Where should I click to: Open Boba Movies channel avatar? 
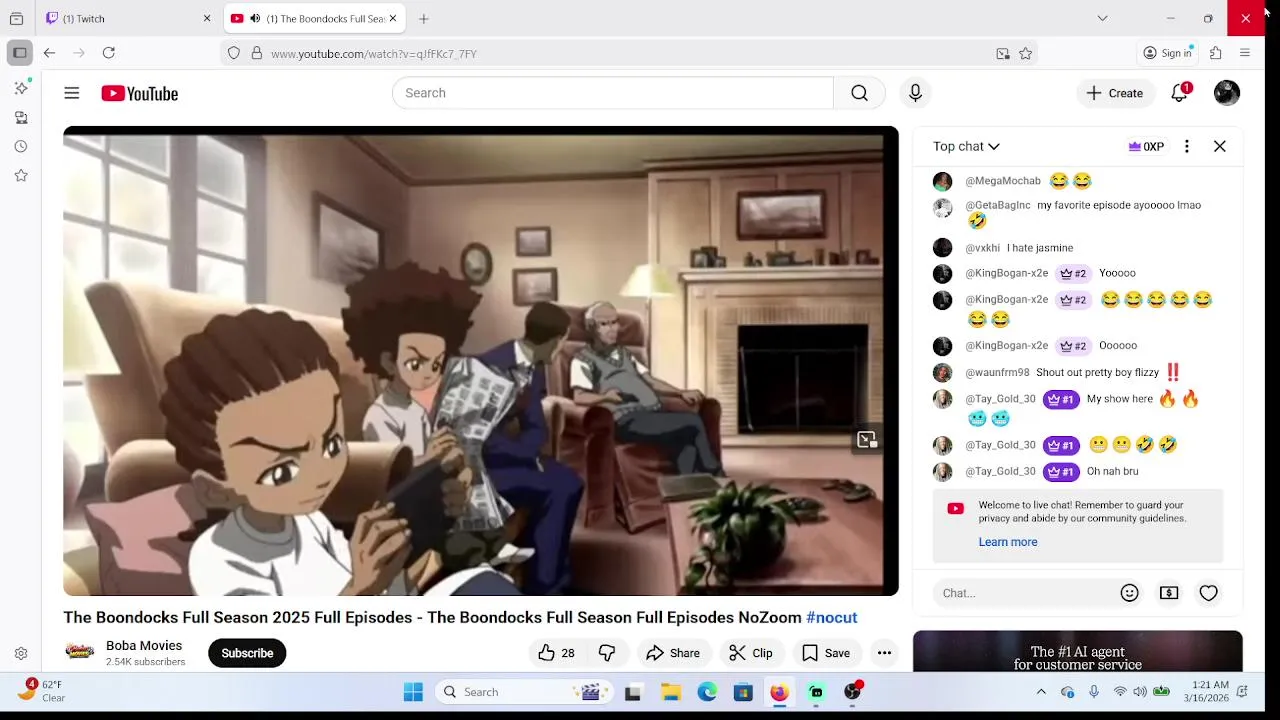(x=80, y=652)
